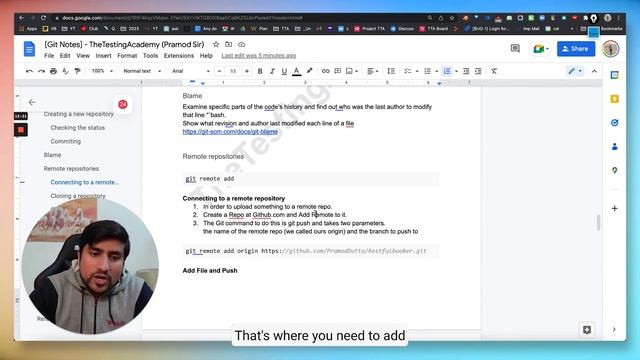Viewport: 640px width, 360px height.
Task: Click the Redo icon in toolbar
Action: click(41, 71)
